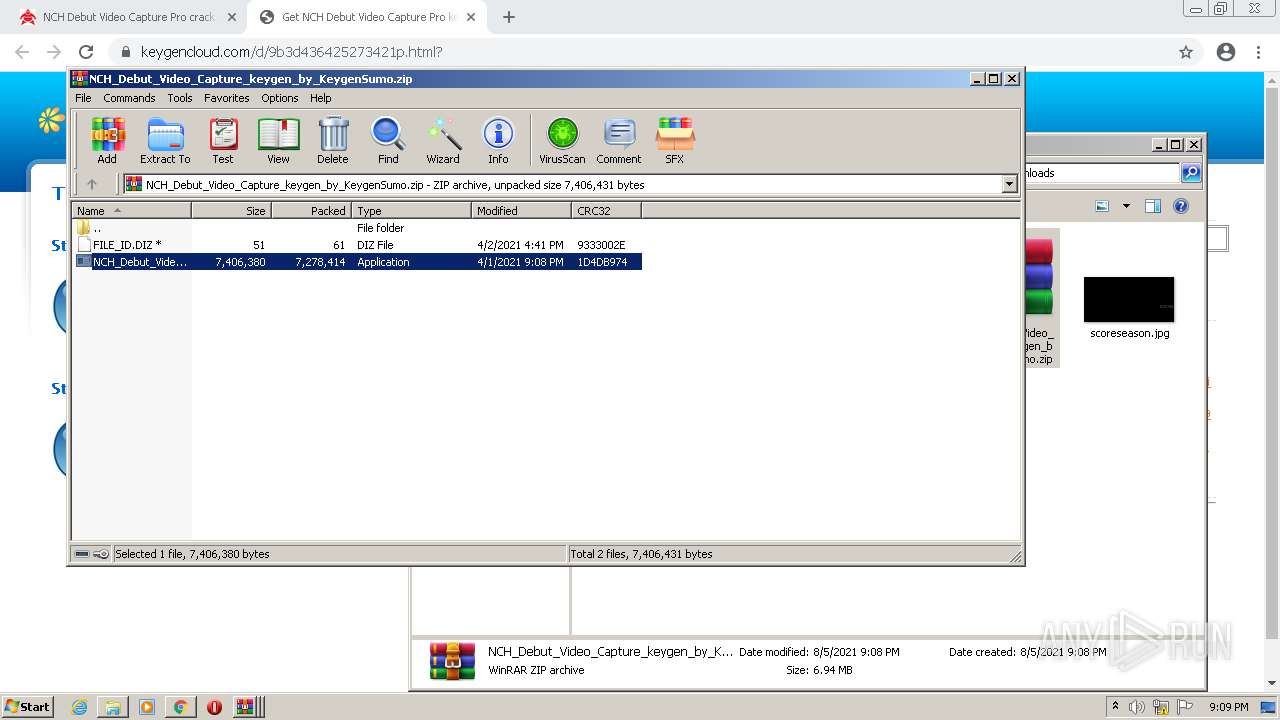Show hidden tray icons arrow

[x=1115, y=706]
